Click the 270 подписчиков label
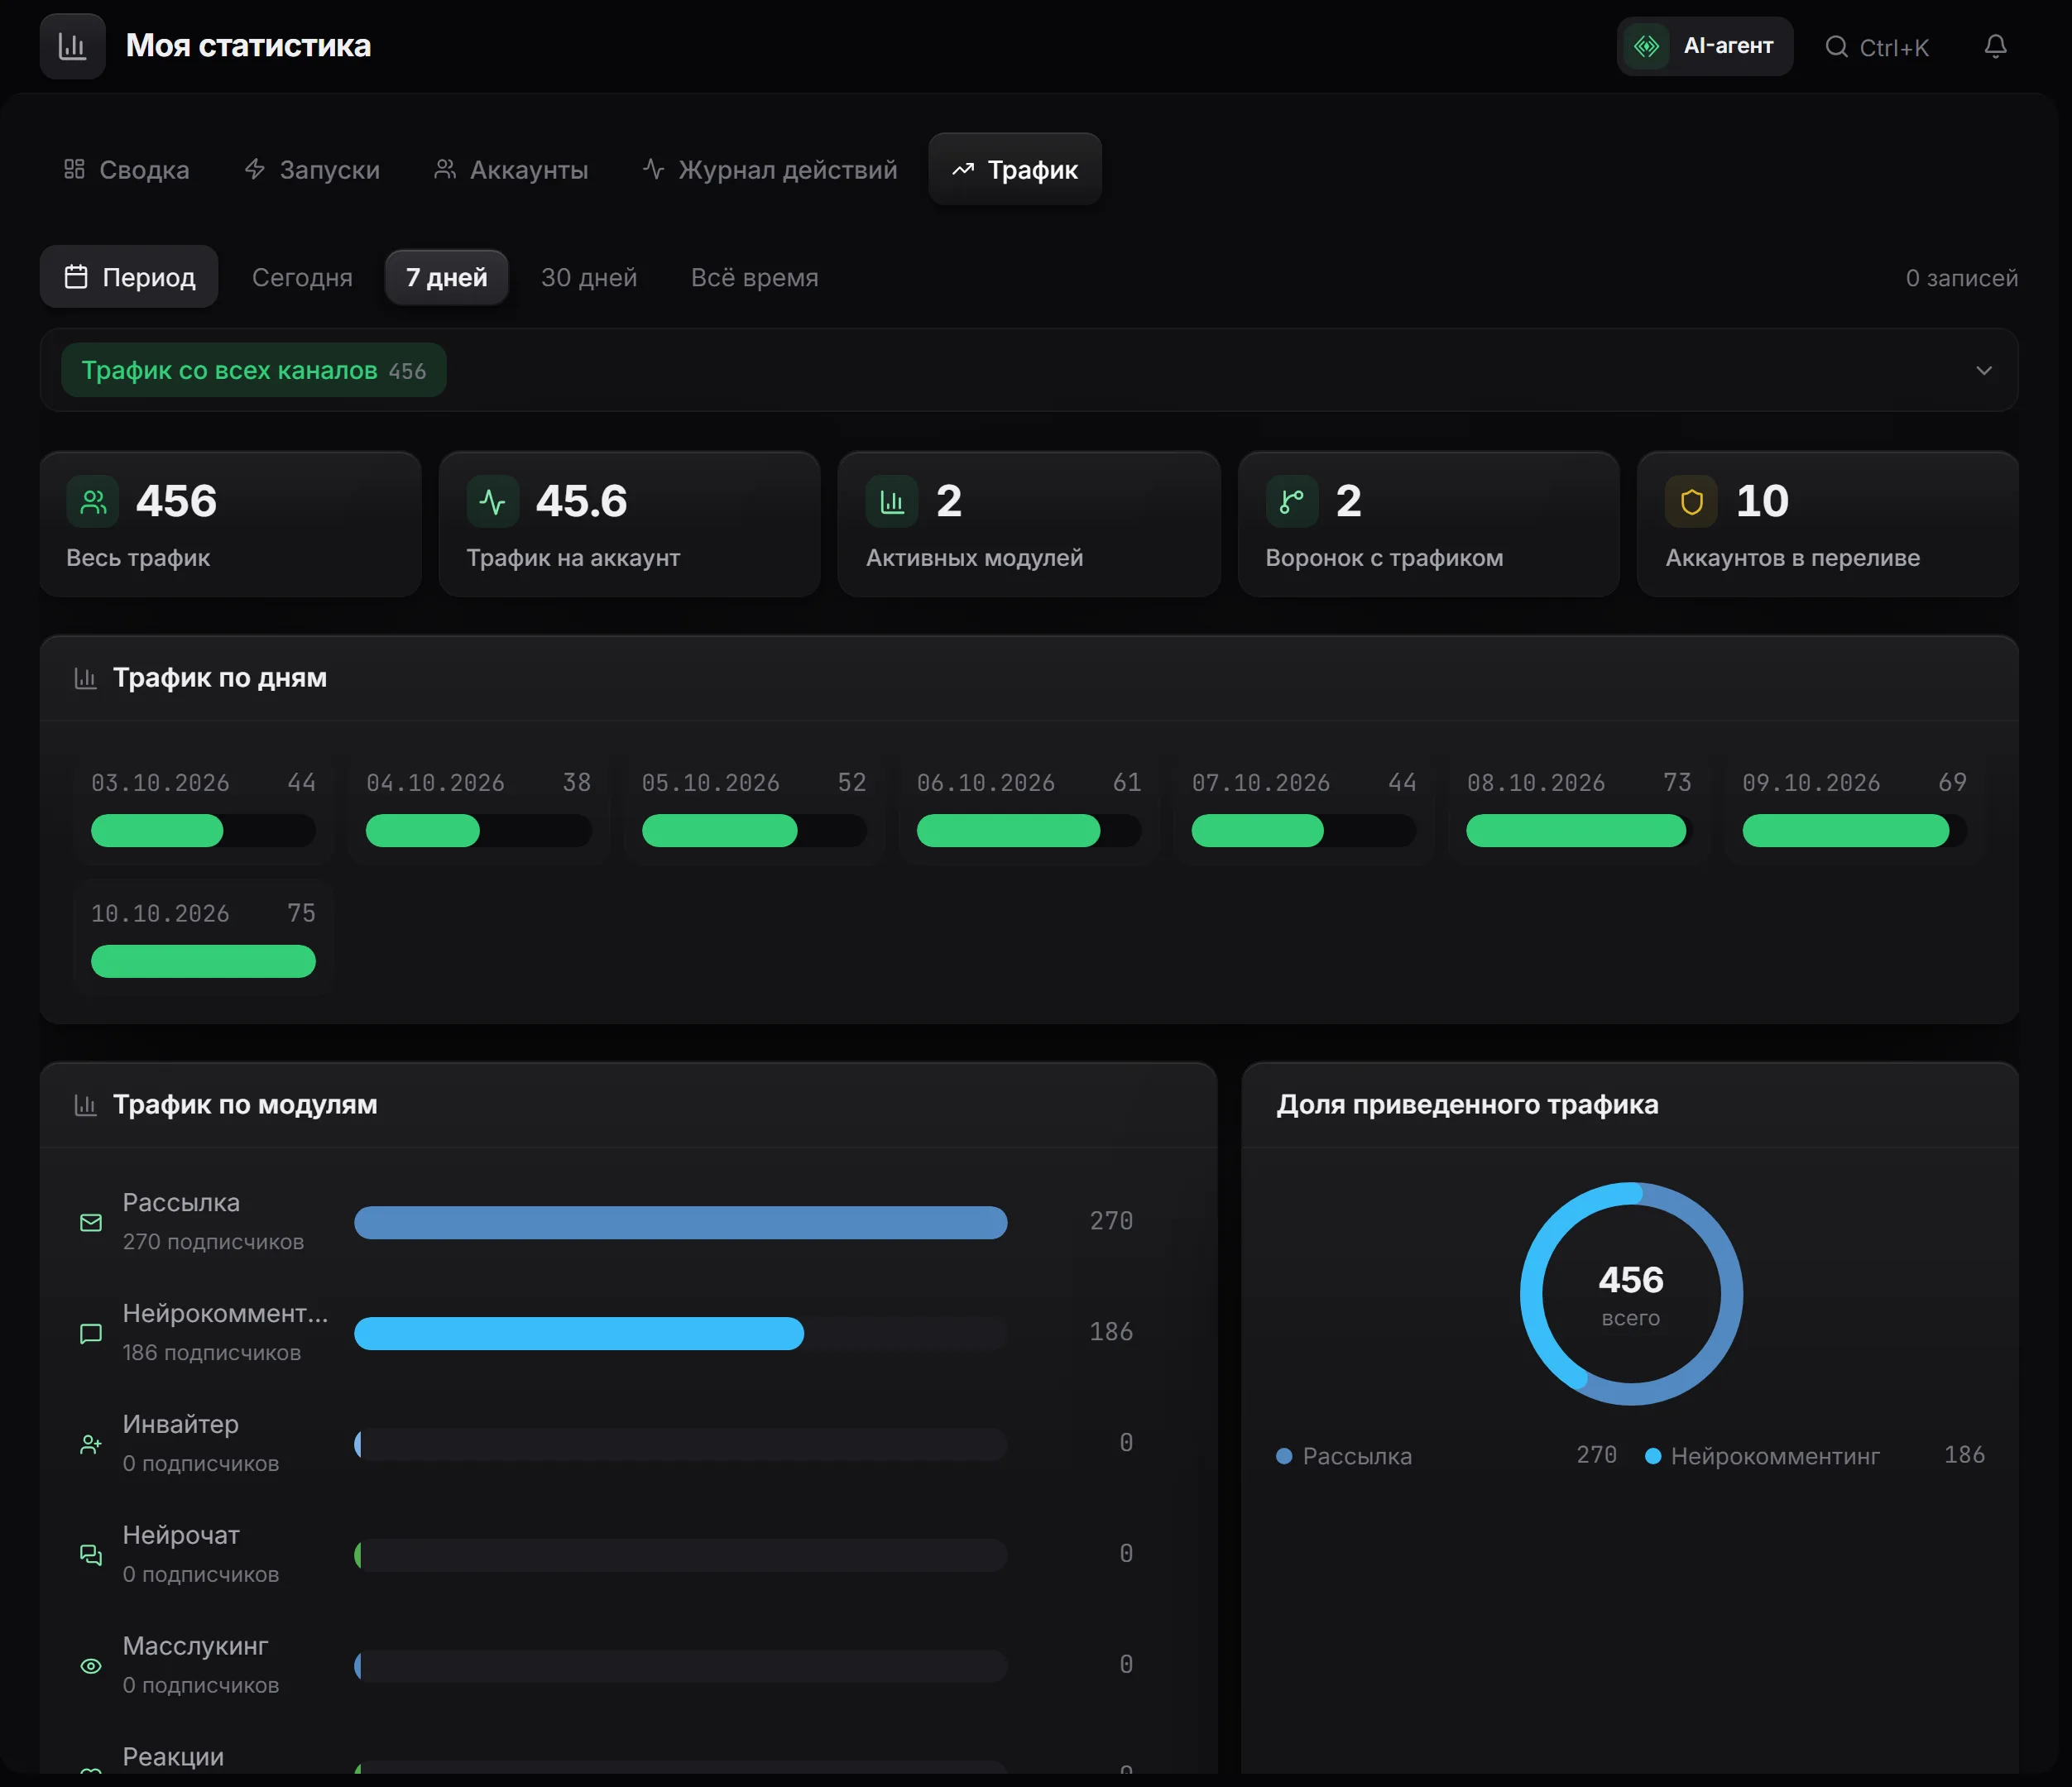Image resolution: width=2072 pixels, height=1787 pixels. [x=213, y=1242]
